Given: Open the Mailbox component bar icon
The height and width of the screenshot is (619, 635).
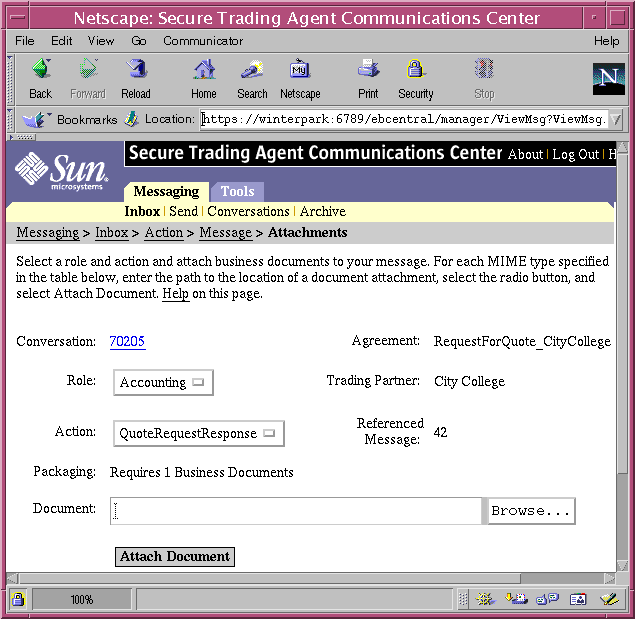Looking at the screenshot, I should click(x=516, y=599).
